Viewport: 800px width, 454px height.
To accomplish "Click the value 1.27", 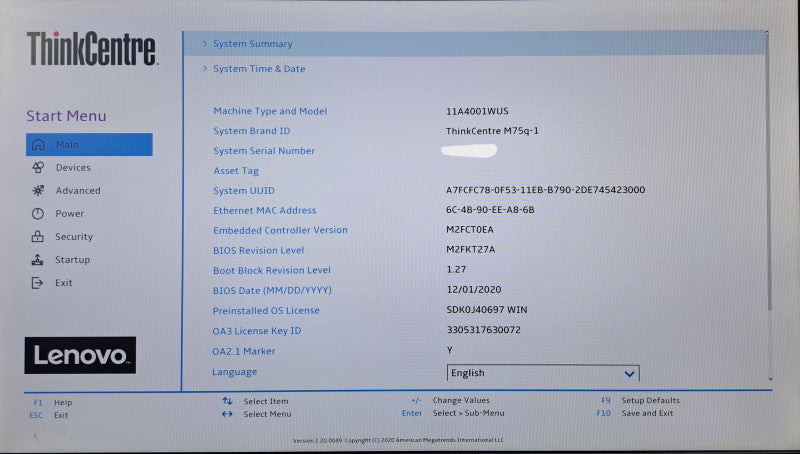I will [456, 269].
